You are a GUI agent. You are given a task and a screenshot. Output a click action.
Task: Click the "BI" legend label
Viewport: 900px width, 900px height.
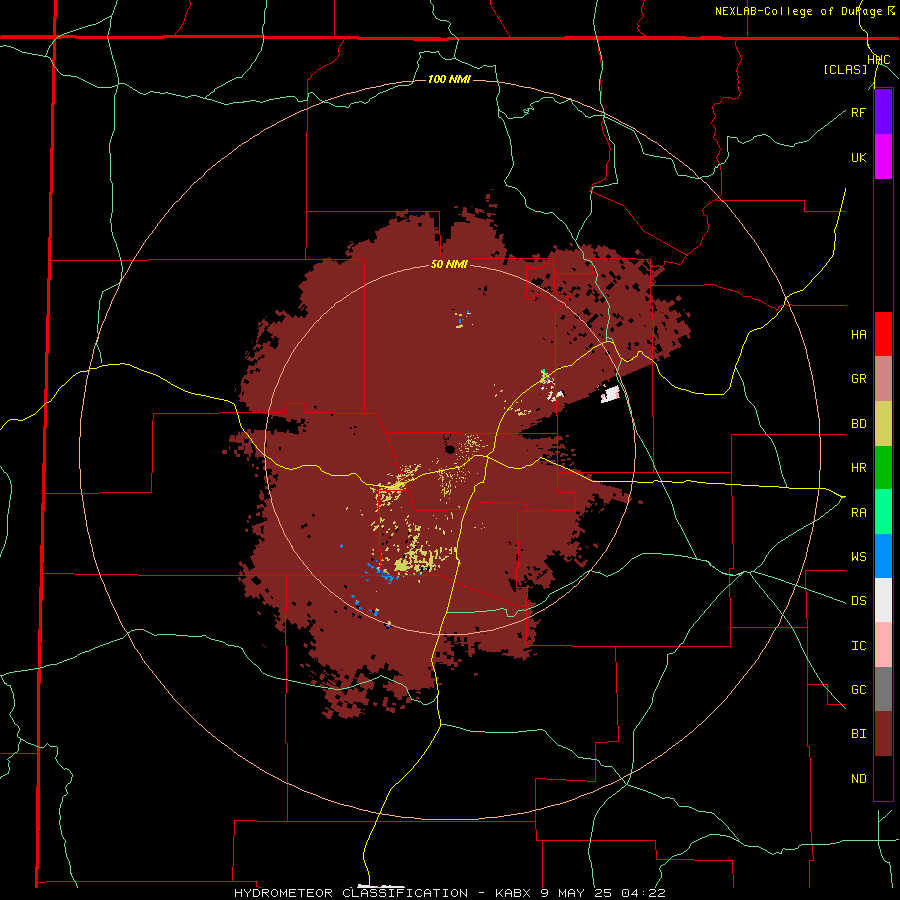click(858, 734)
